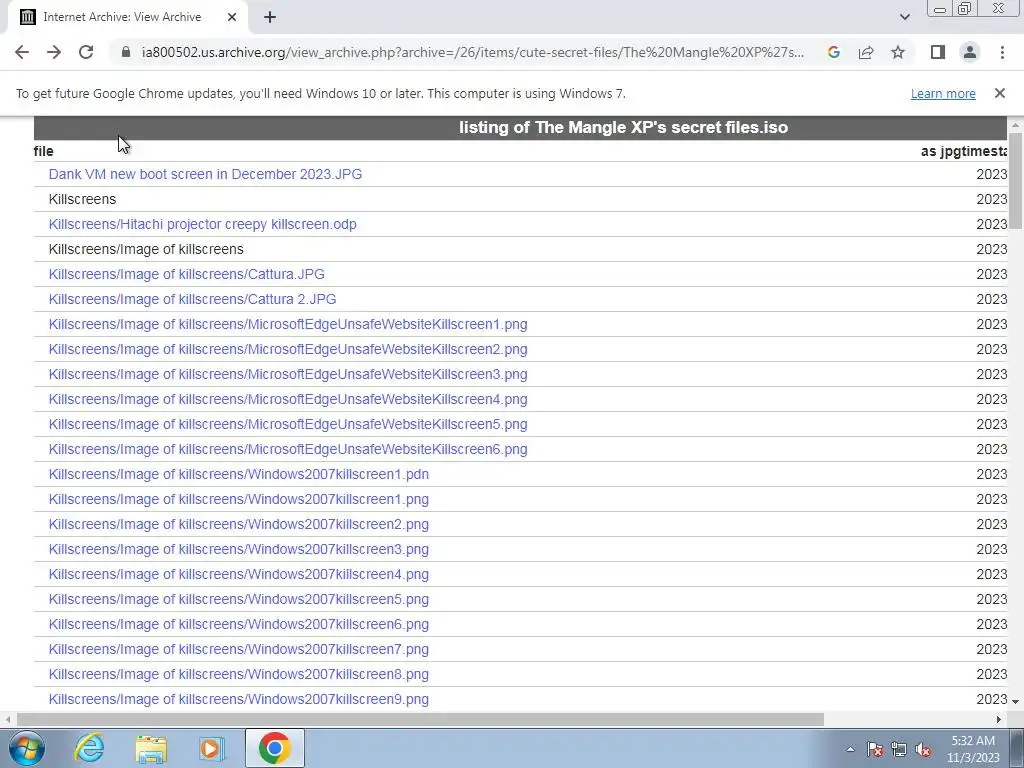
Task: View site information lock icon
Action: click(126, 52)
